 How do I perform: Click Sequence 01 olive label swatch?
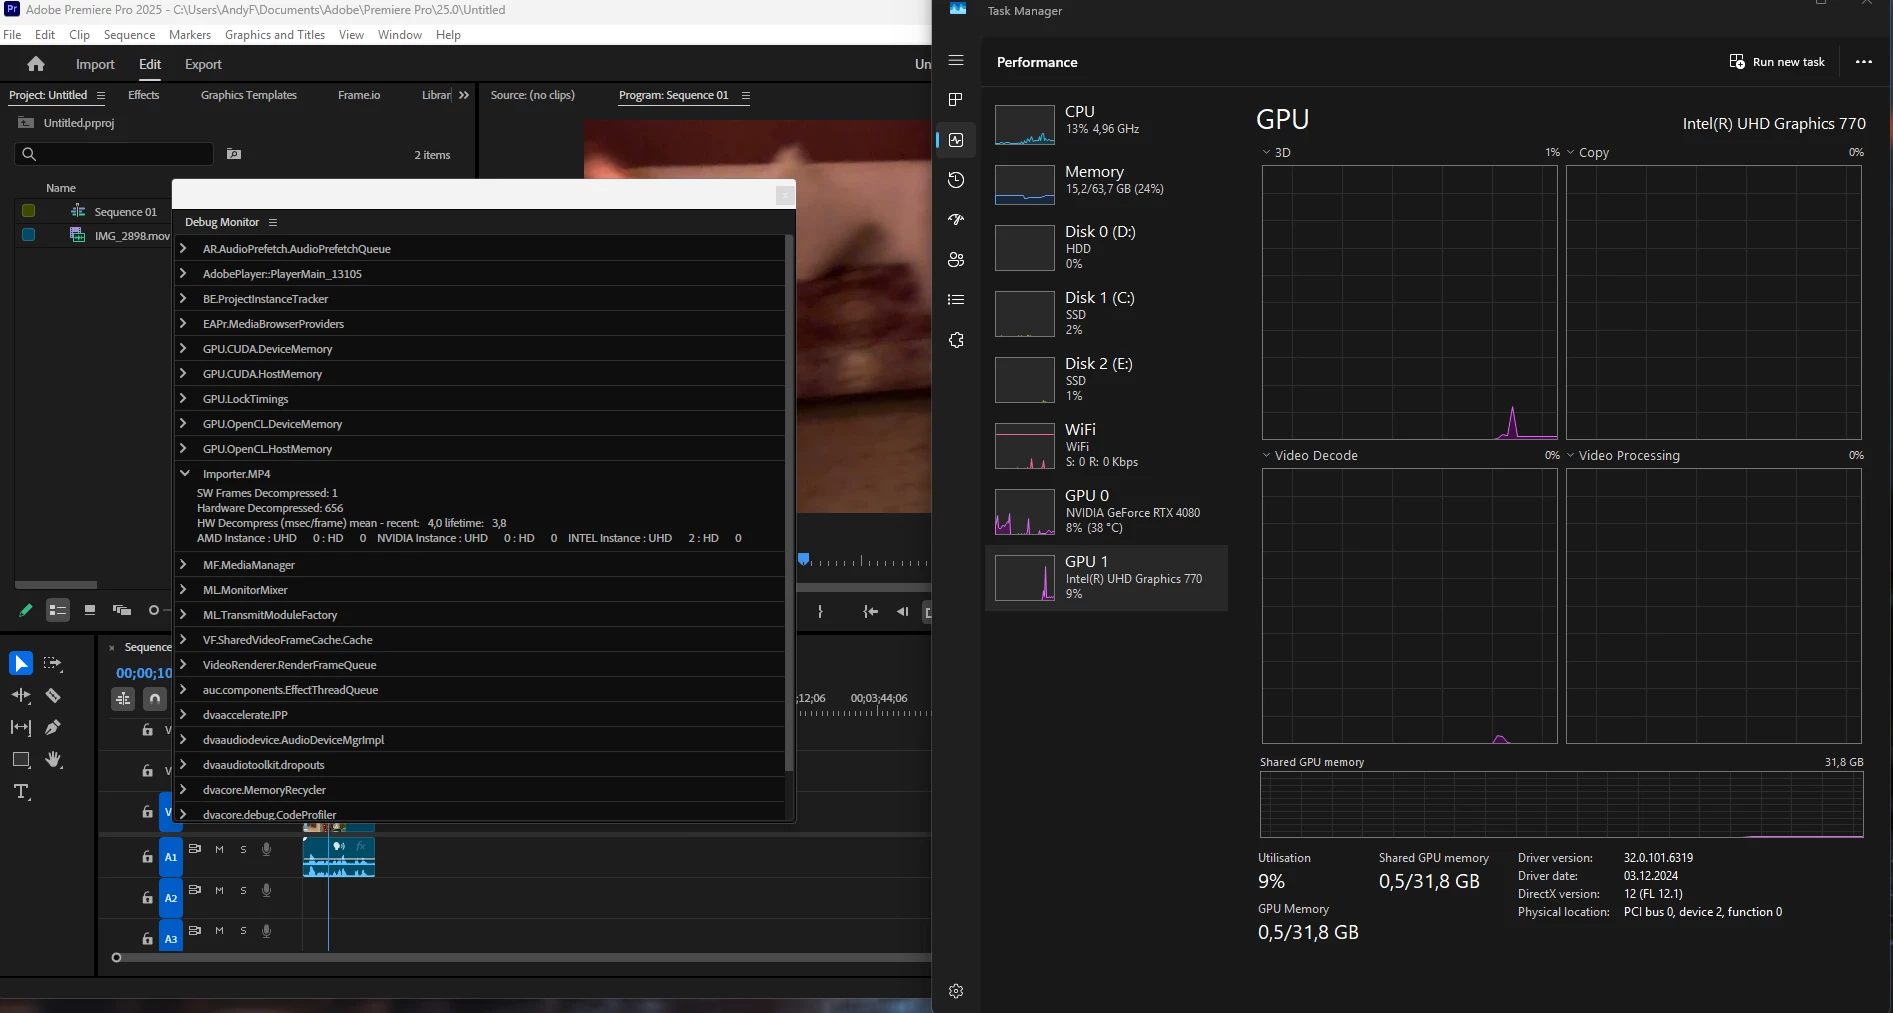coord(28,211)
